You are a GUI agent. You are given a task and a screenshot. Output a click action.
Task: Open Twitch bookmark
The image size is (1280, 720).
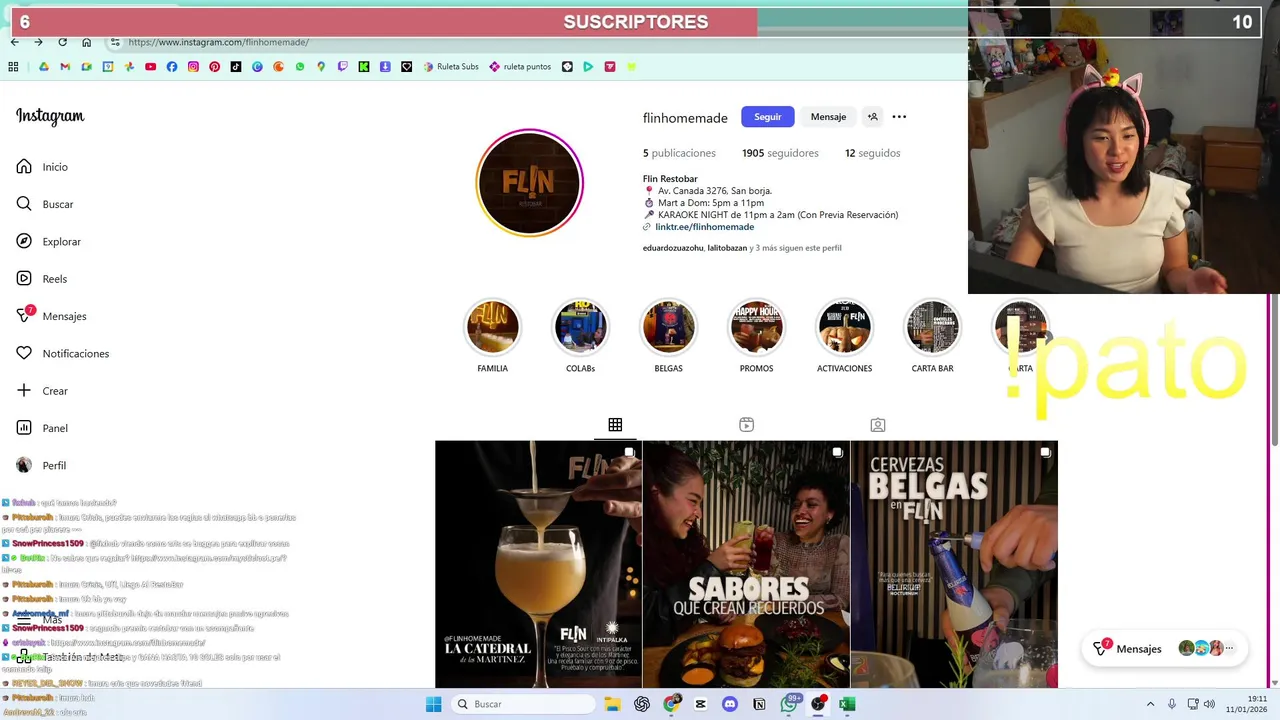[x=343, y=67]
